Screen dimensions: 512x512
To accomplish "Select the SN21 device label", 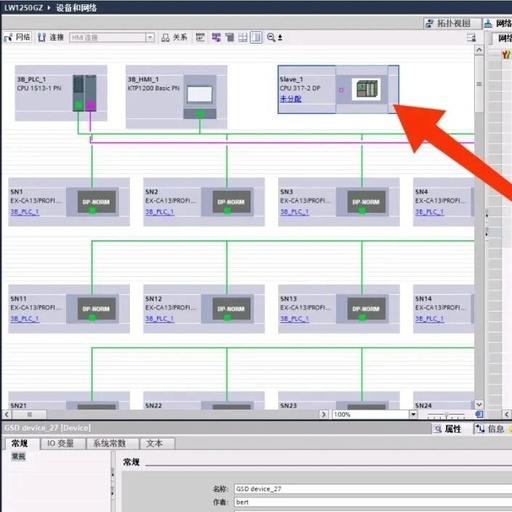I will coord(18,406).
